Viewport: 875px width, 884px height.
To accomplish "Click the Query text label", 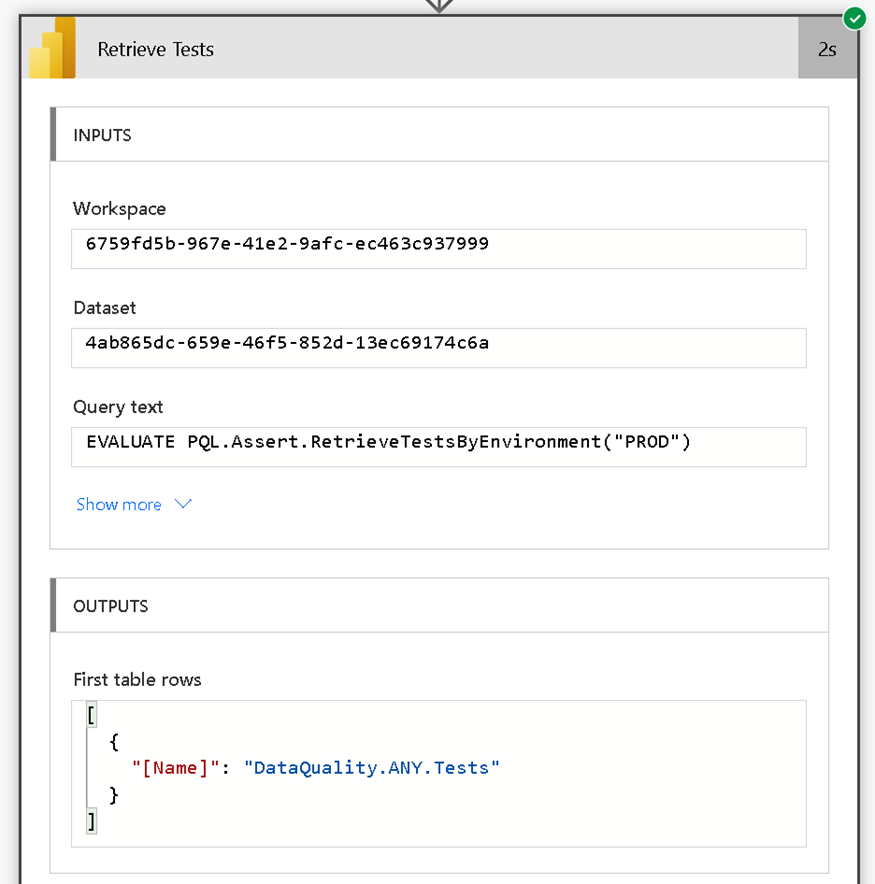I will pyautogui.click(x=118, y=407).
